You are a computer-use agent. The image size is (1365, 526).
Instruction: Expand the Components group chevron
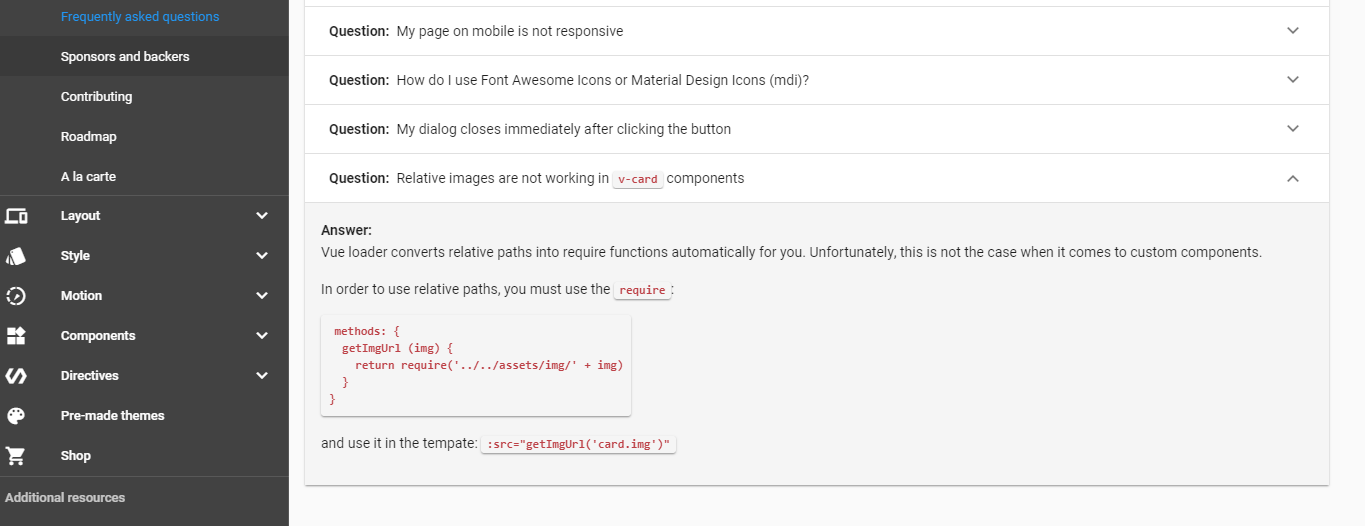pyautogui.click(x=262, y=336)
